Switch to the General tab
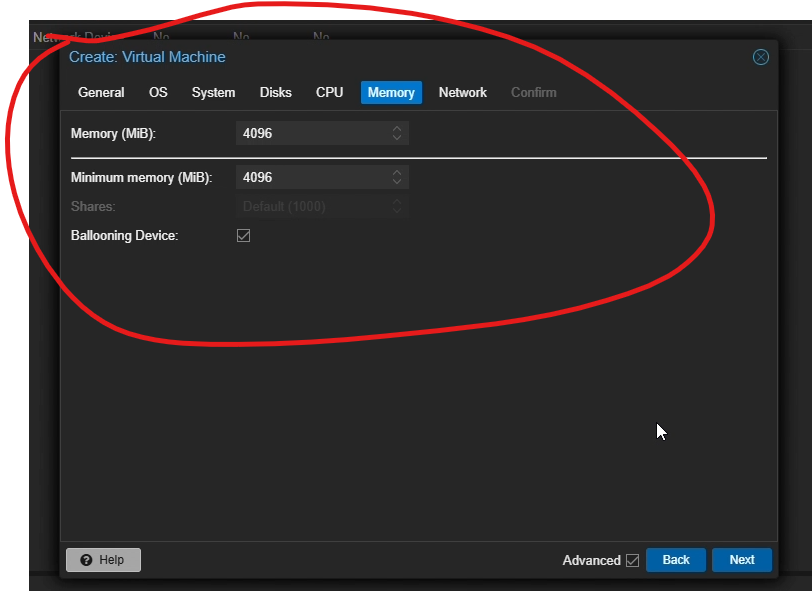Screen dimensions: 812x591 coord(101,93)
